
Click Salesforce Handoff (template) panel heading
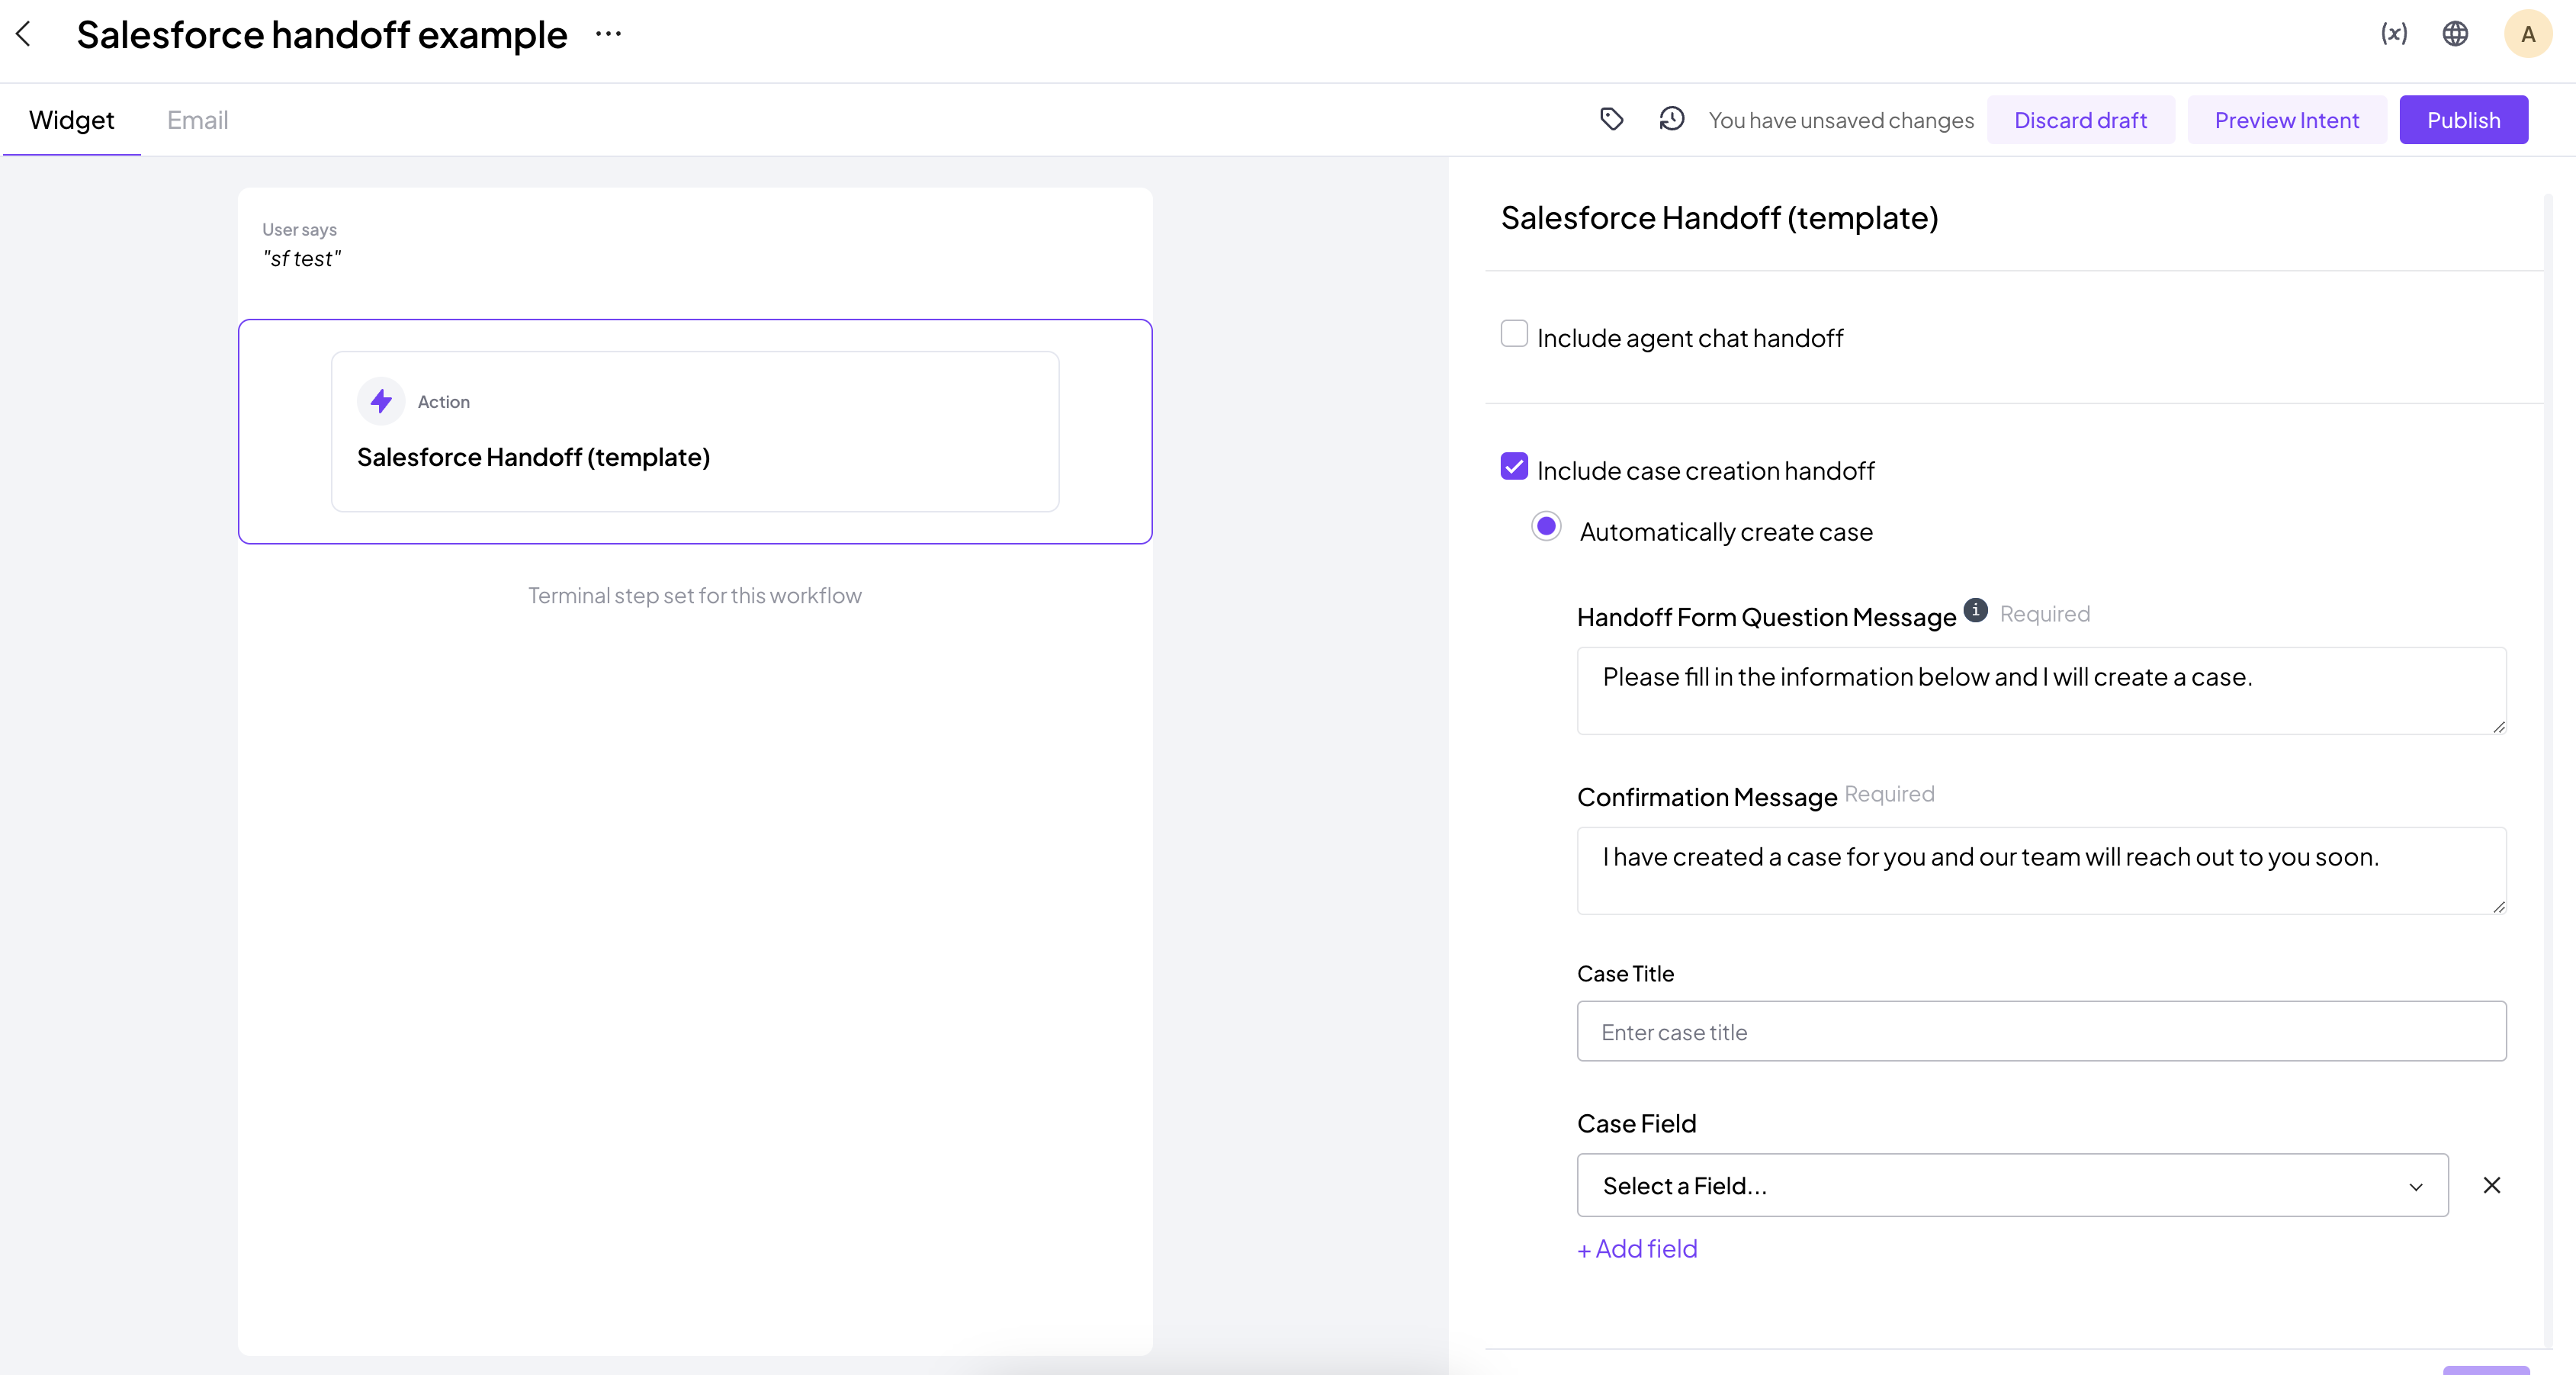click(x=1719, y=217)
